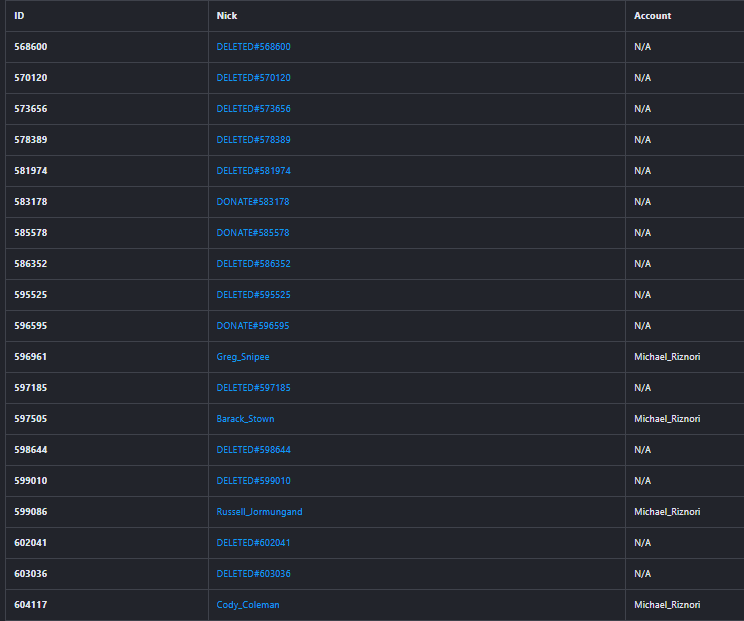The width and height of the screenshot is (744, 621).
Task: Open the DONATE#585578 nick link
Action: tap(252, 233)
